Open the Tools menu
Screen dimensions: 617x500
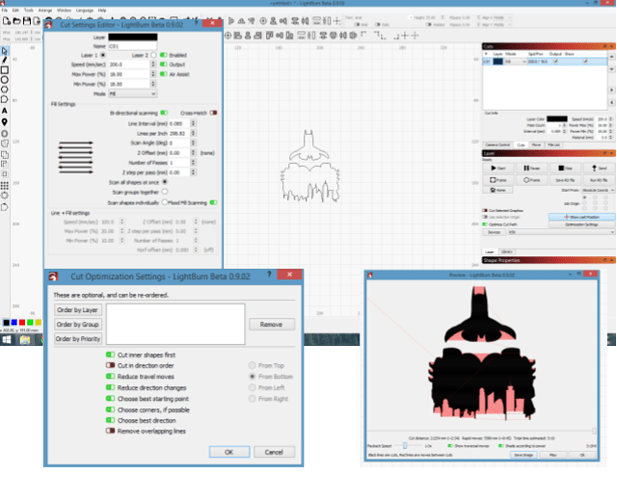point(29,10)
